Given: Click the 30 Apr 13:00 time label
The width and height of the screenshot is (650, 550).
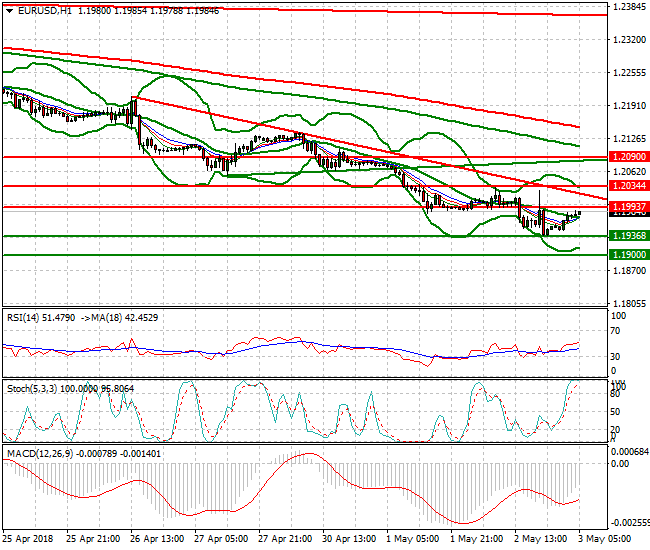Looking at the screenshot, I should pyautogui.click(x=349, y=539).
